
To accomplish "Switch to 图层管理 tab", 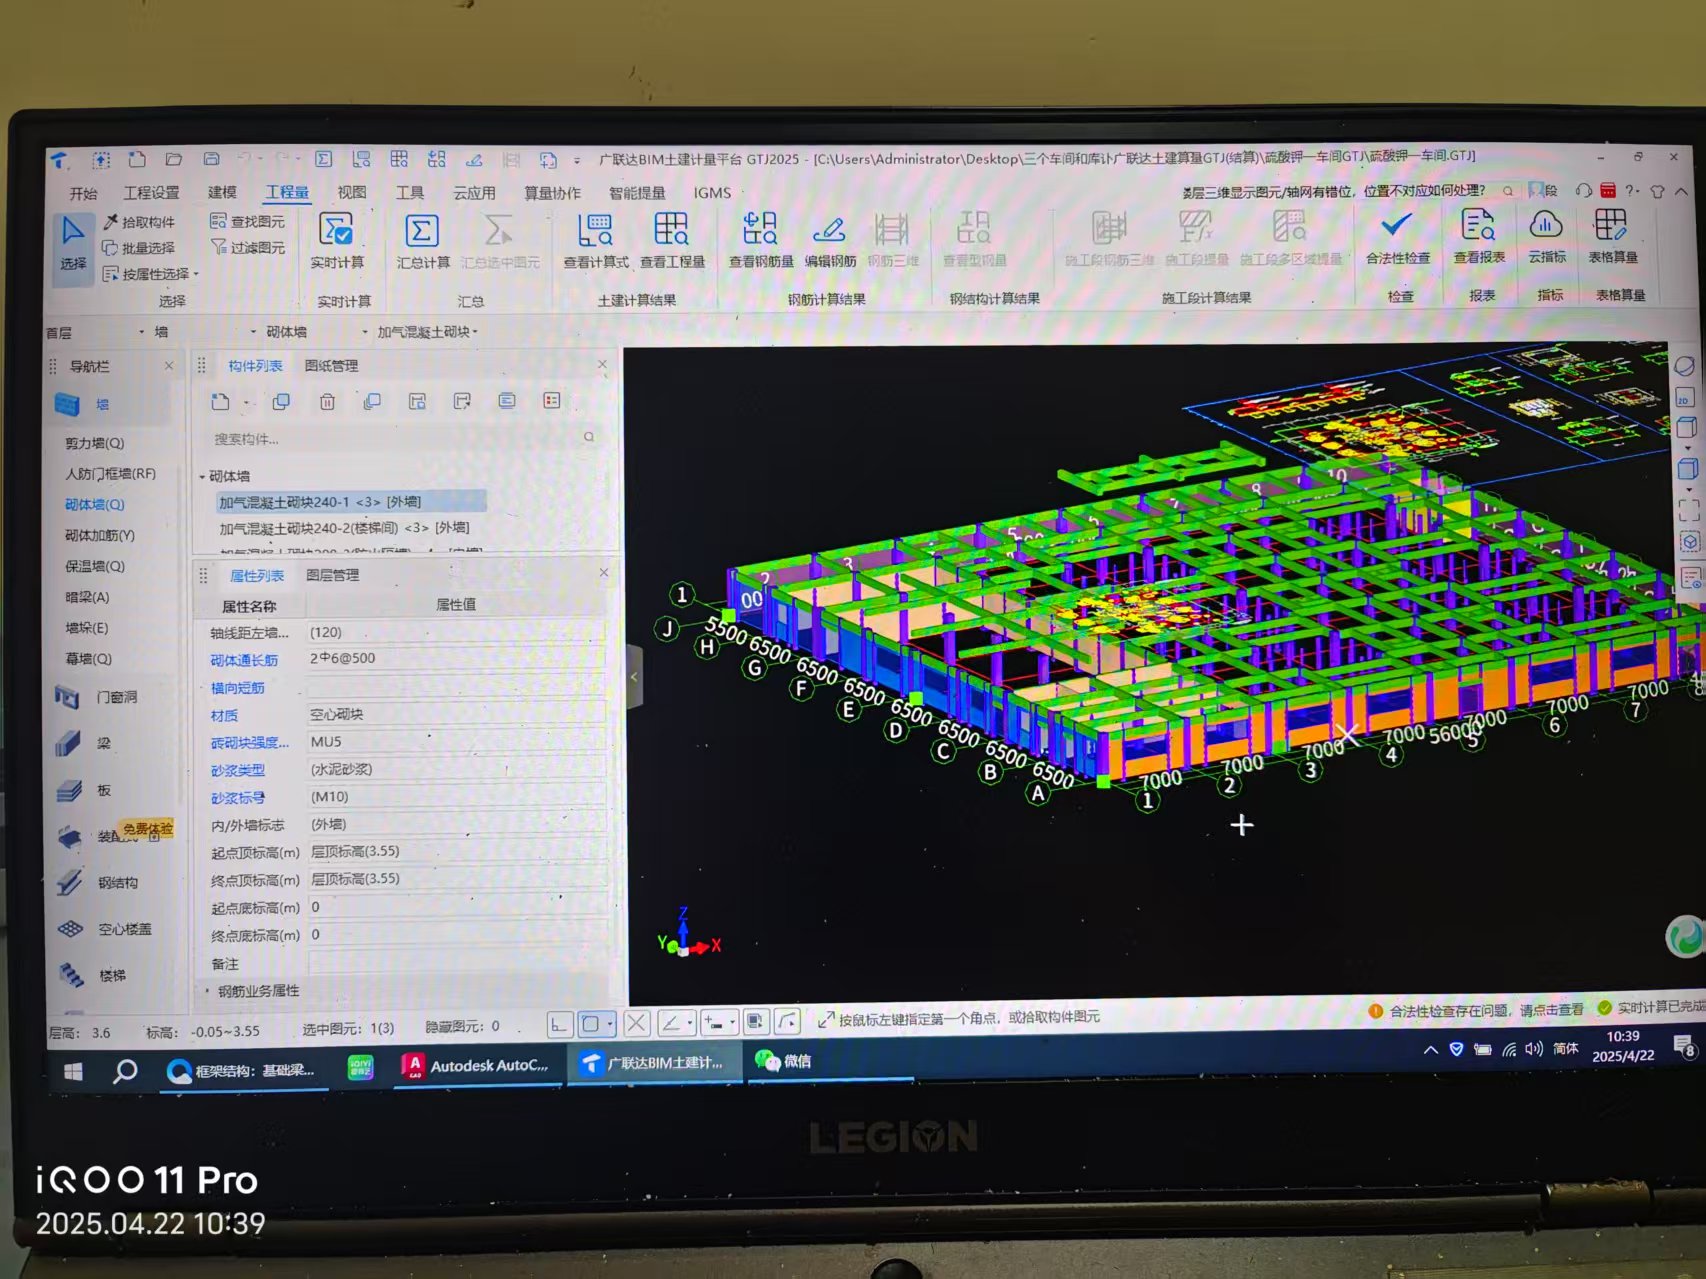I will click(332, 575).
